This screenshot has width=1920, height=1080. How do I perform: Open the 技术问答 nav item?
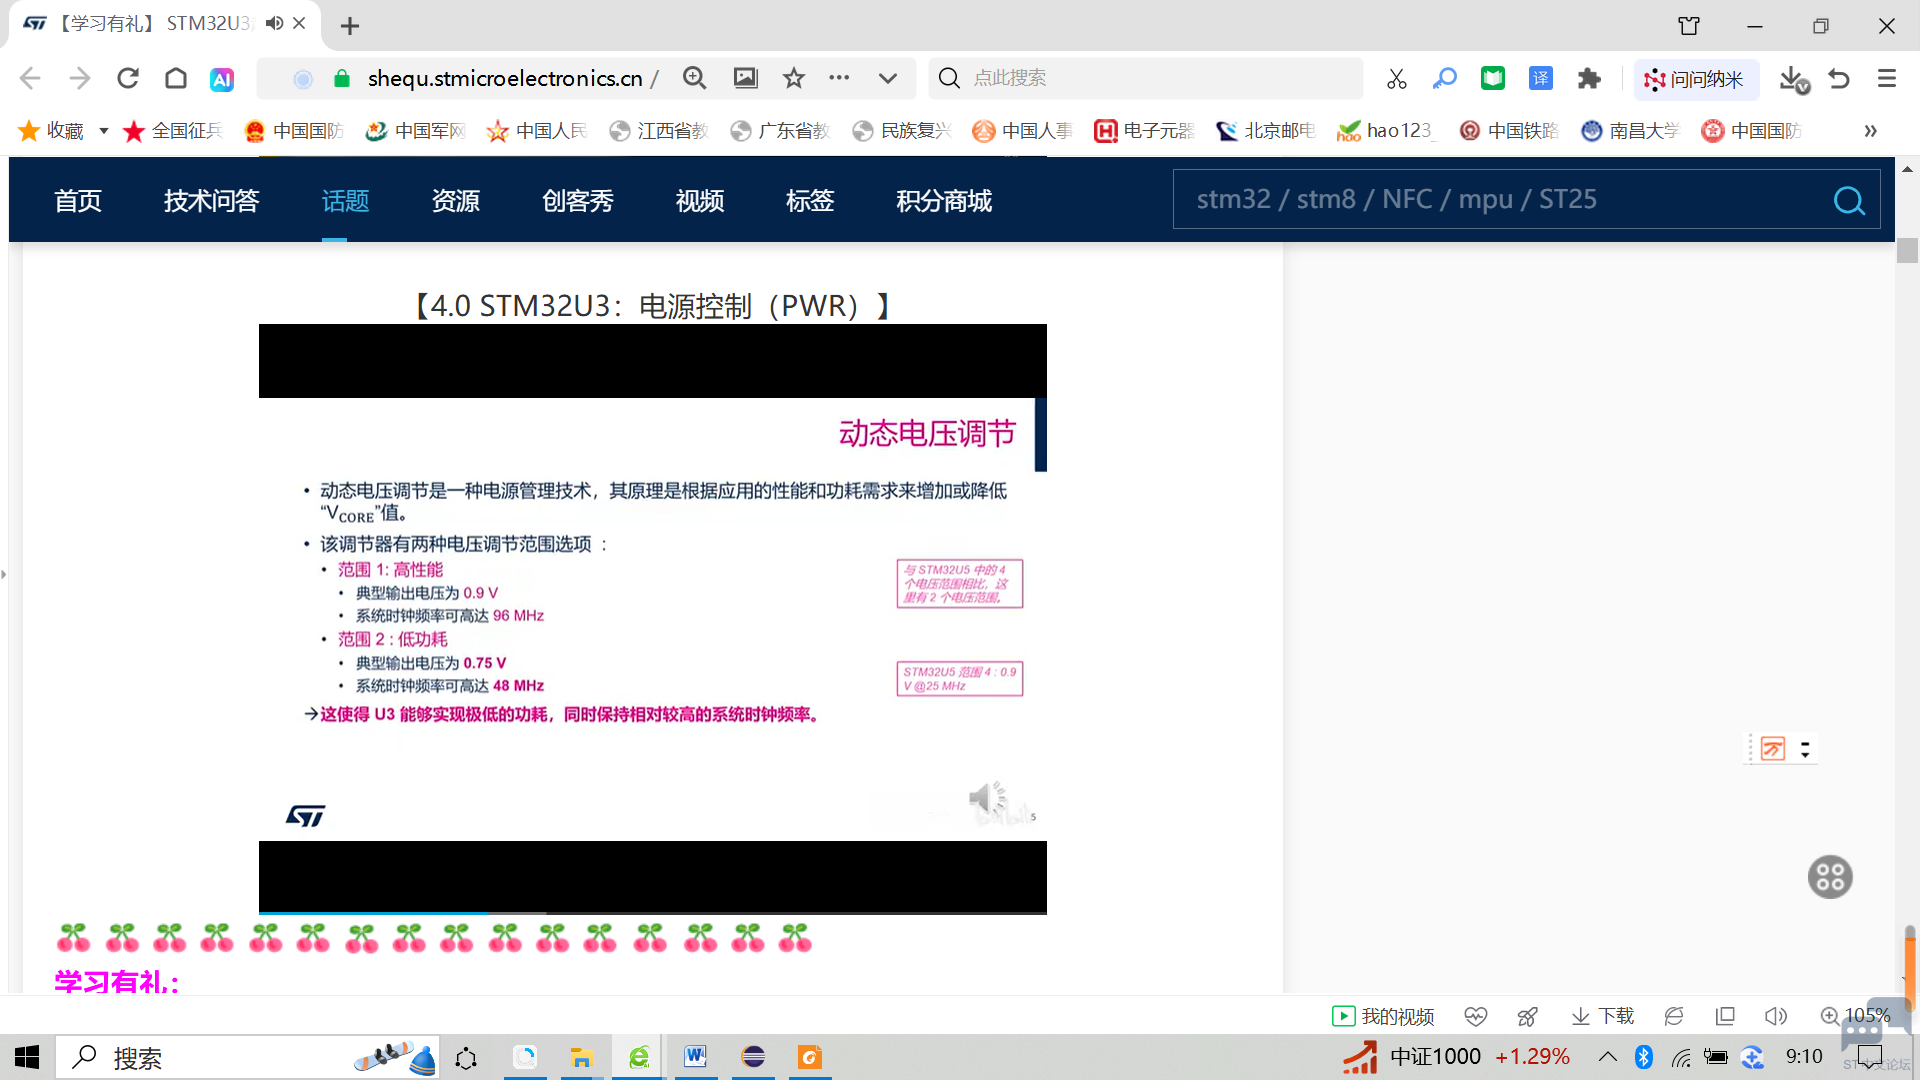pyautogui.click(x=212, y=201)
